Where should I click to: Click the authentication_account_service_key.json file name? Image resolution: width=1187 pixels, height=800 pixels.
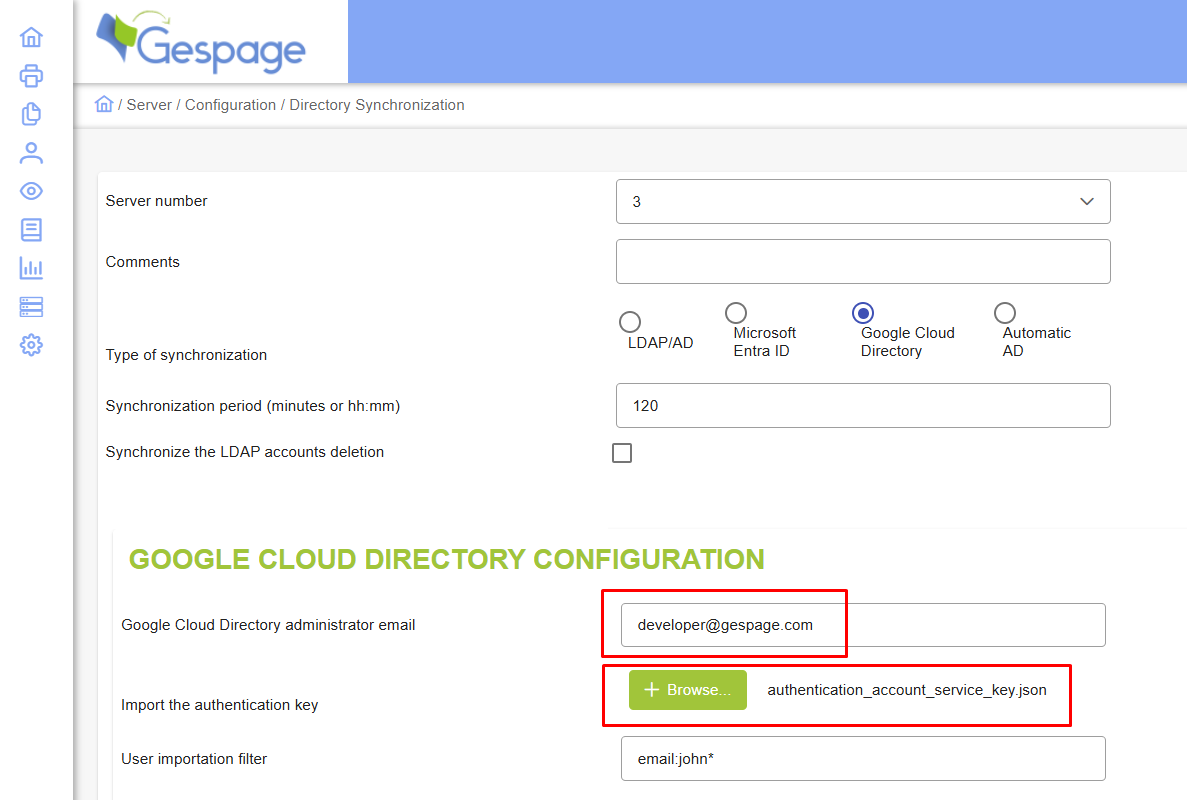pos(907,689)
